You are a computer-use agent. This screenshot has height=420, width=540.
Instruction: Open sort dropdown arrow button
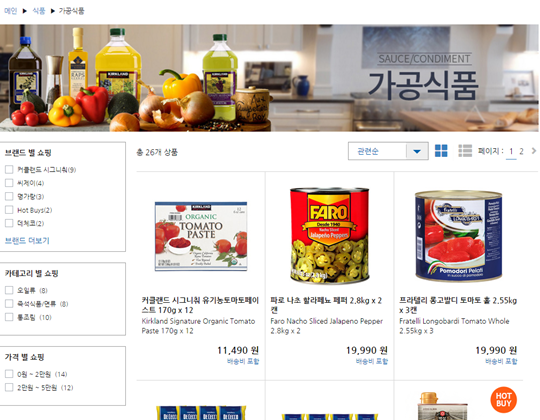click(x=417, y=151)
